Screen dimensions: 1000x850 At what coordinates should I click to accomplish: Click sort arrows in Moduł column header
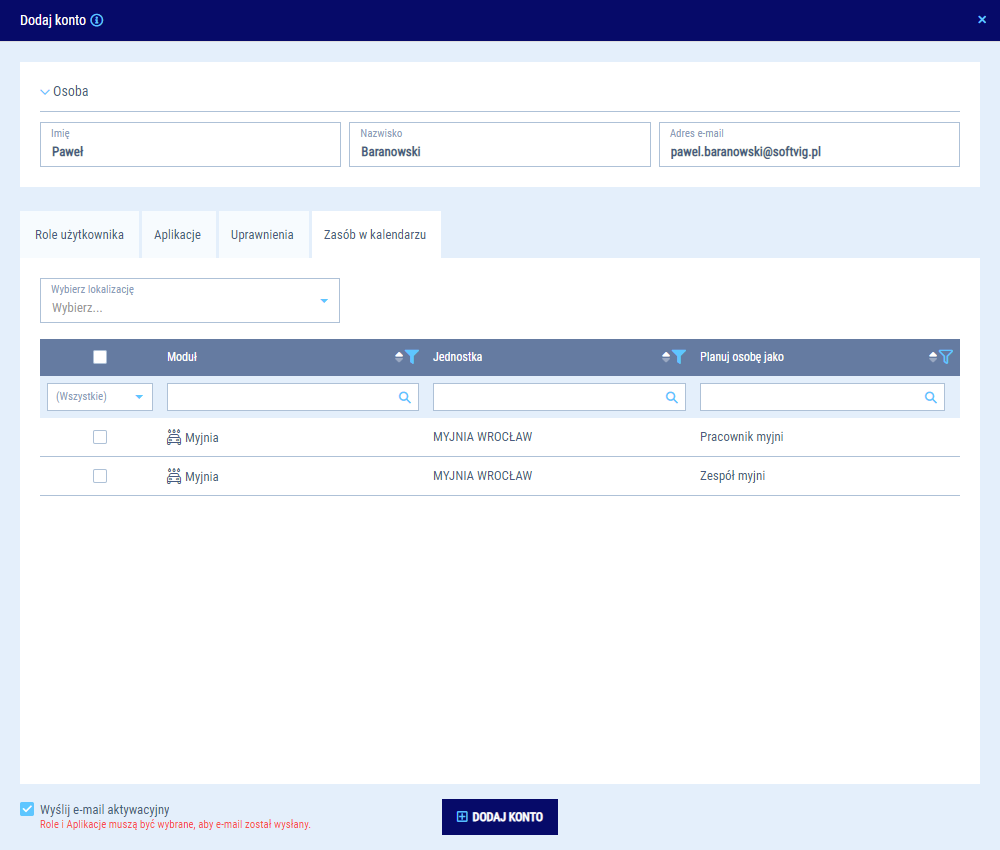[x=399, y=357]
